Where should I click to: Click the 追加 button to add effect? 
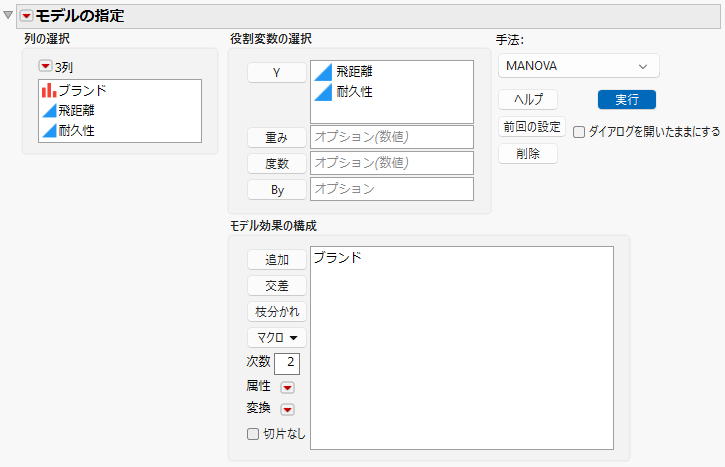[x=276, y=259]
